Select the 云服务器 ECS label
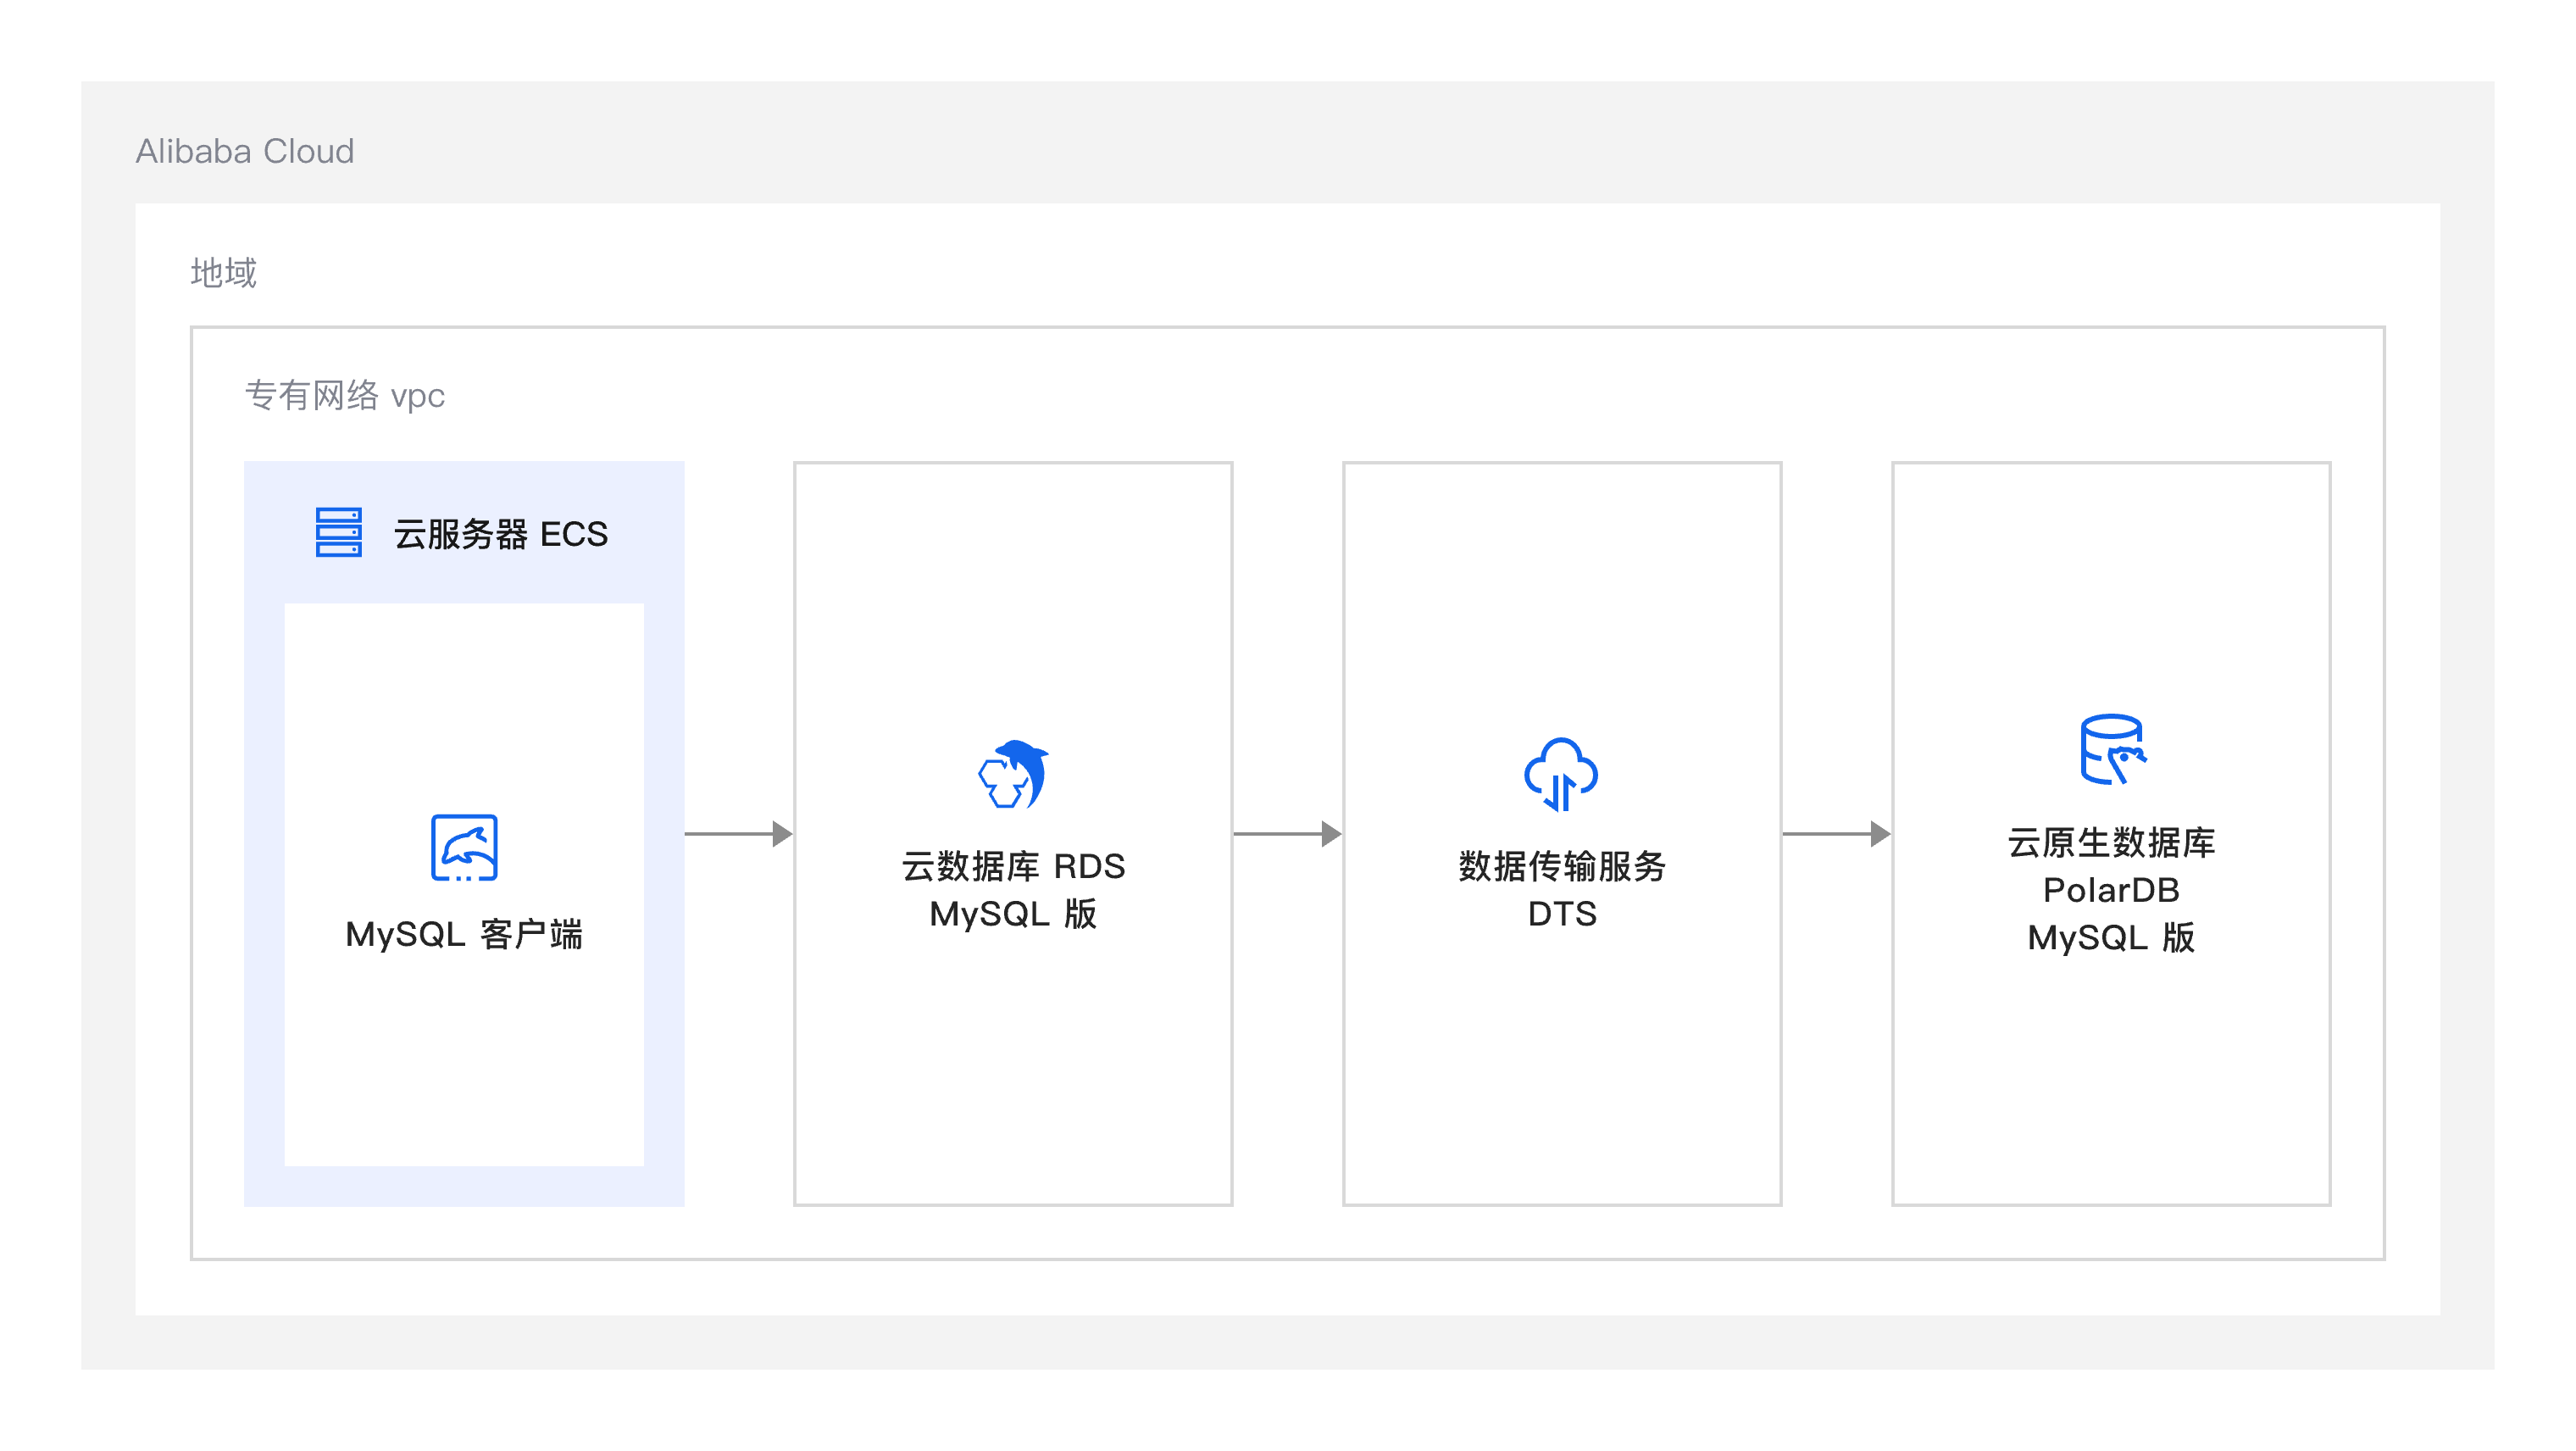The height and width of the screenshot is (1451, 2576). 500,534
